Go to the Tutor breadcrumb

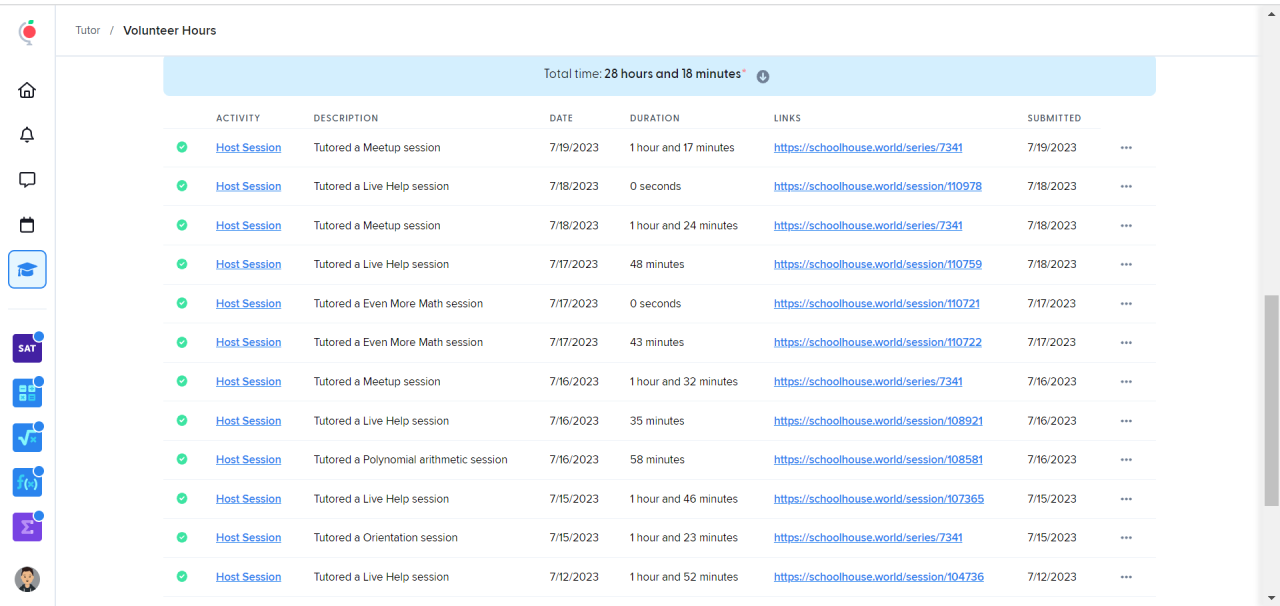[88, 30]
